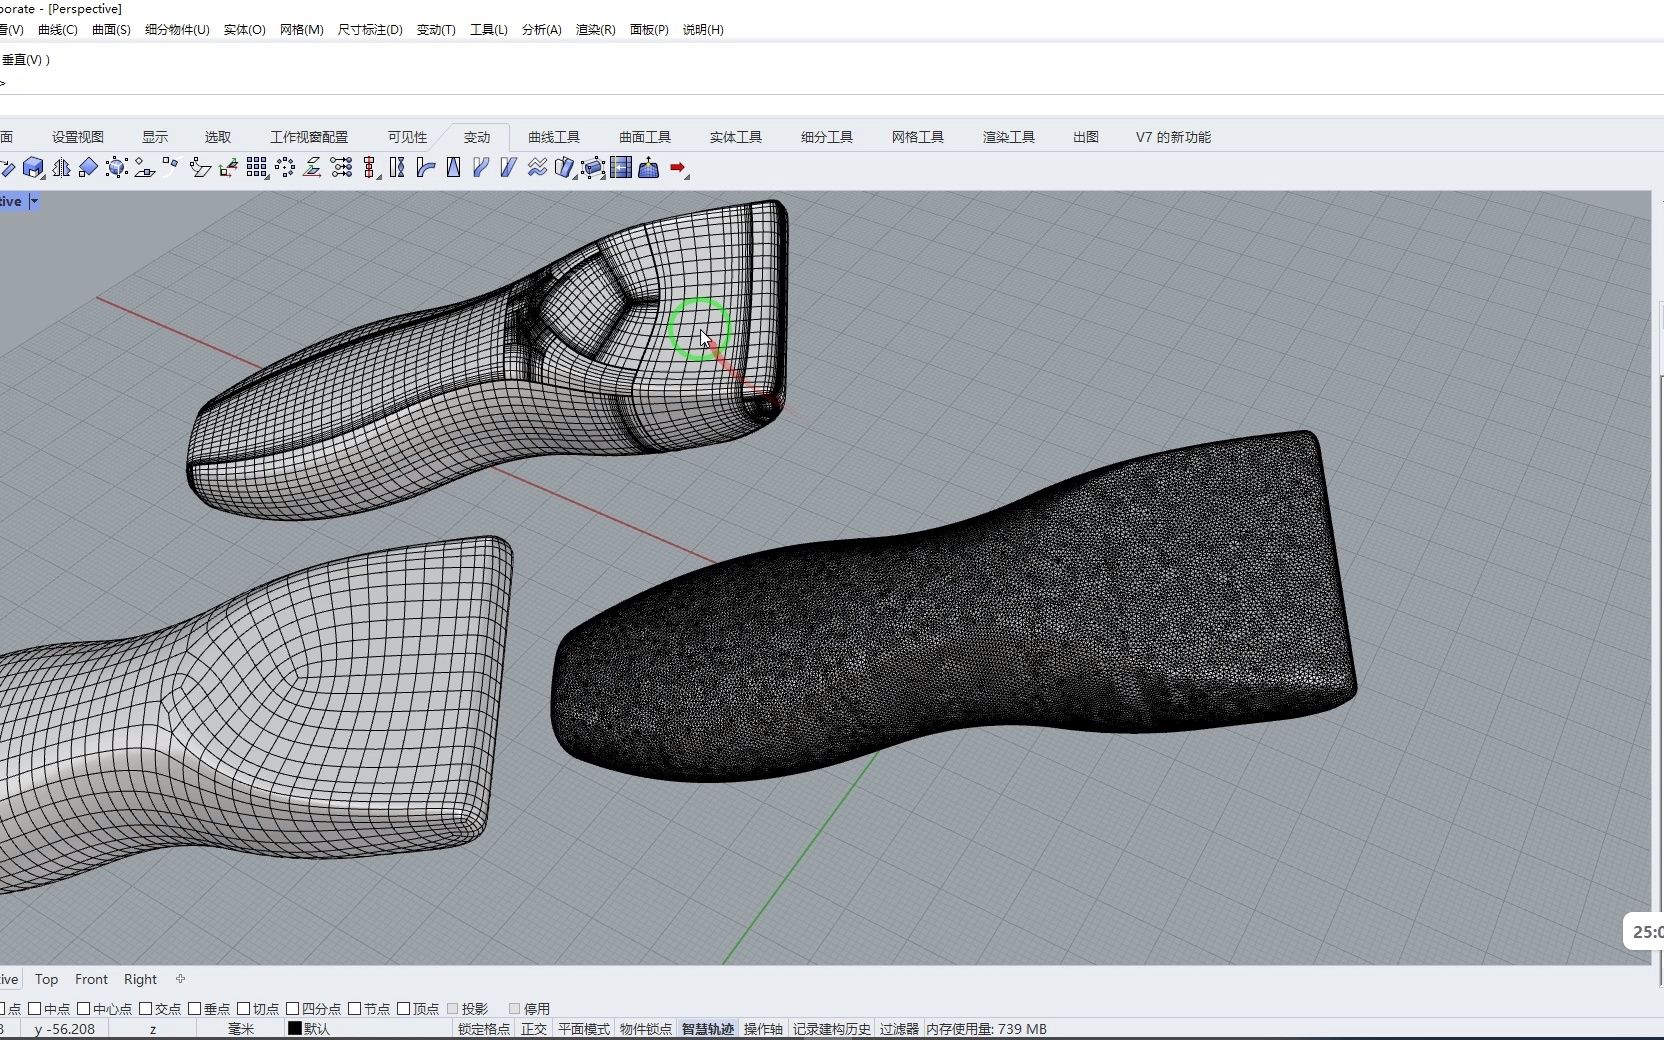Toggle 操作轴 gumball in status bar
The width and height of the screenshot is (1664, 1040).
[763, 1028]
